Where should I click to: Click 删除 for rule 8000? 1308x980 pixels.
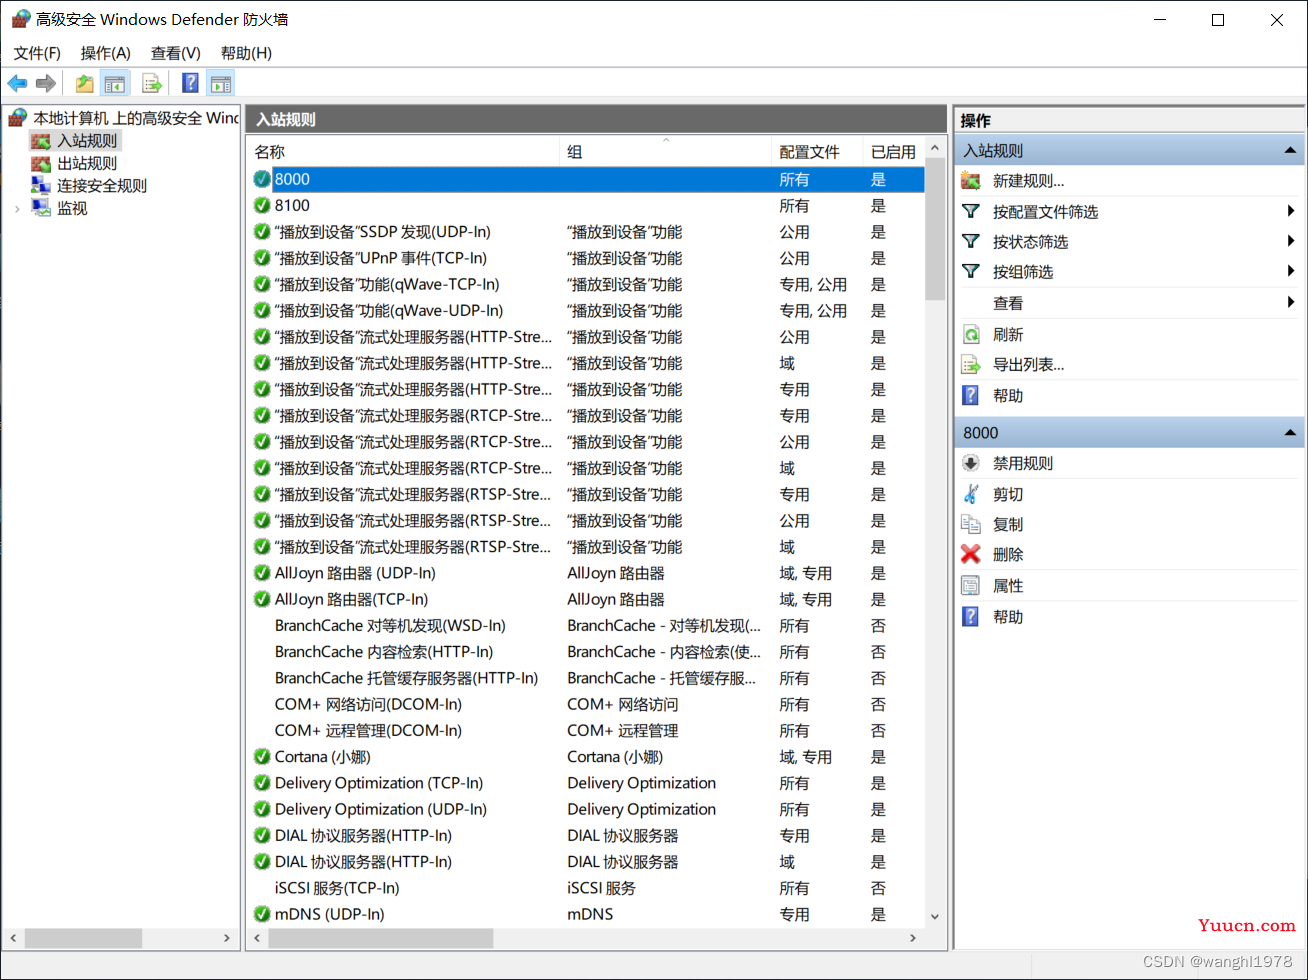1008,554
